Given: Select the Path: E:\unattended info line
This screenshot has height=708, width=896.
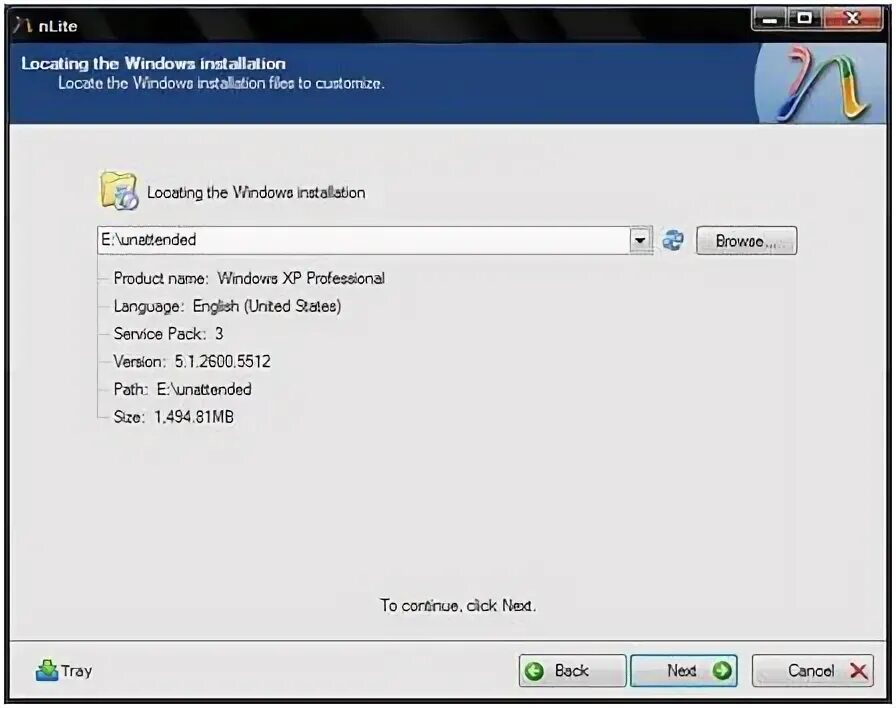Looking at the screenshot, I should pos(182,389).
